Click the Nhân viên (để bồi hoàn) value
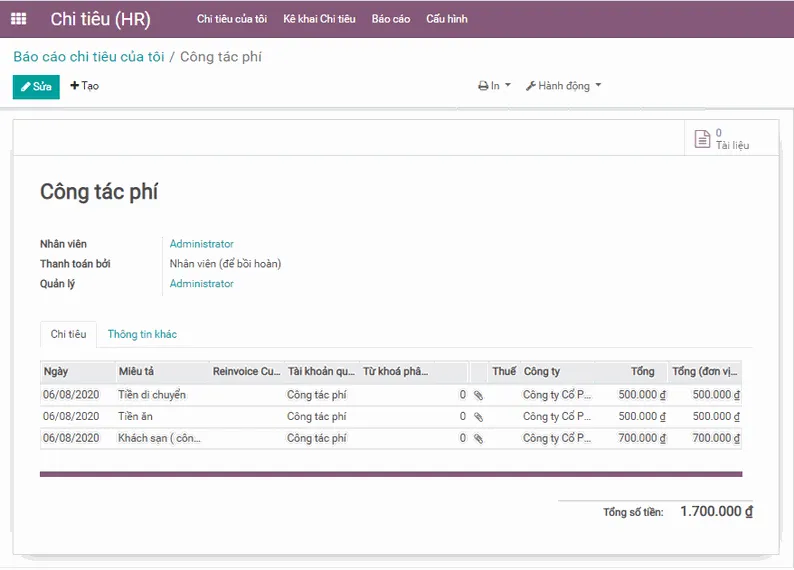 point(225,264)
